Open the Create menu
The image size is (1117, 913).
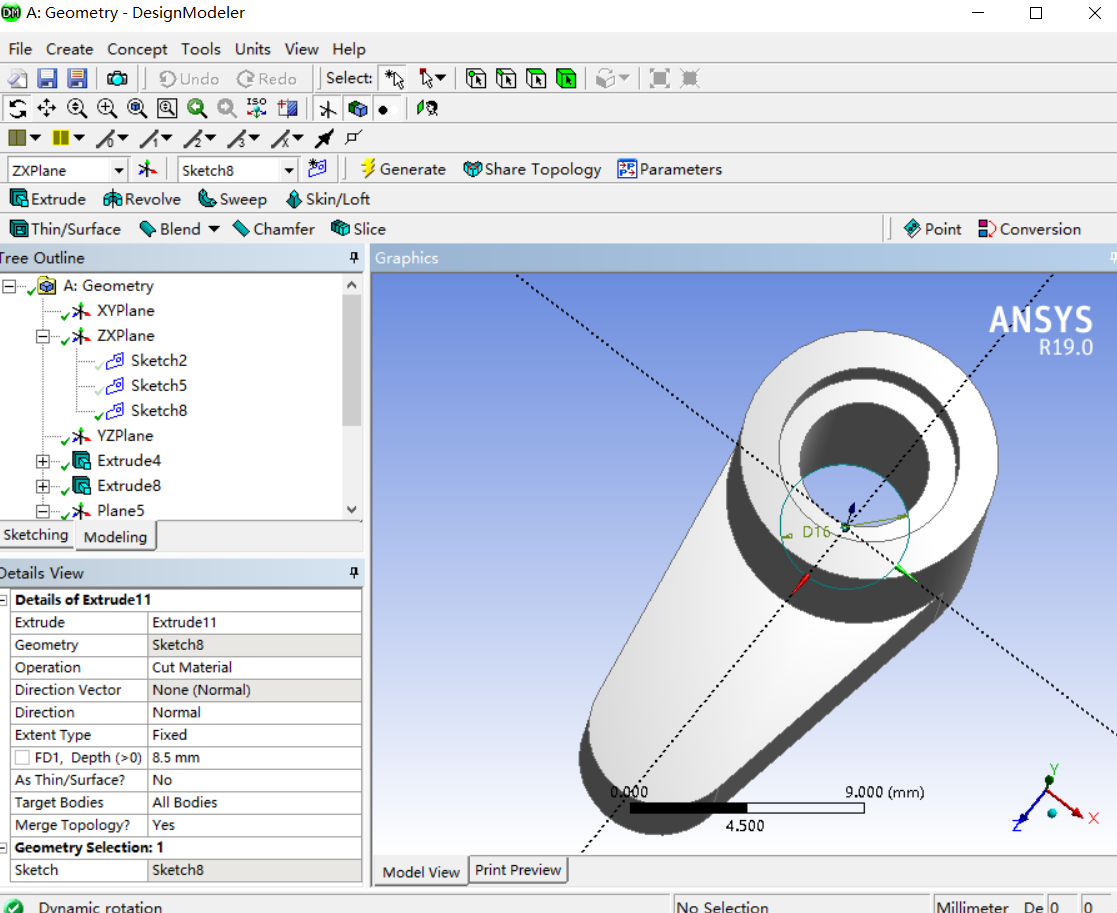pos(70,49)
